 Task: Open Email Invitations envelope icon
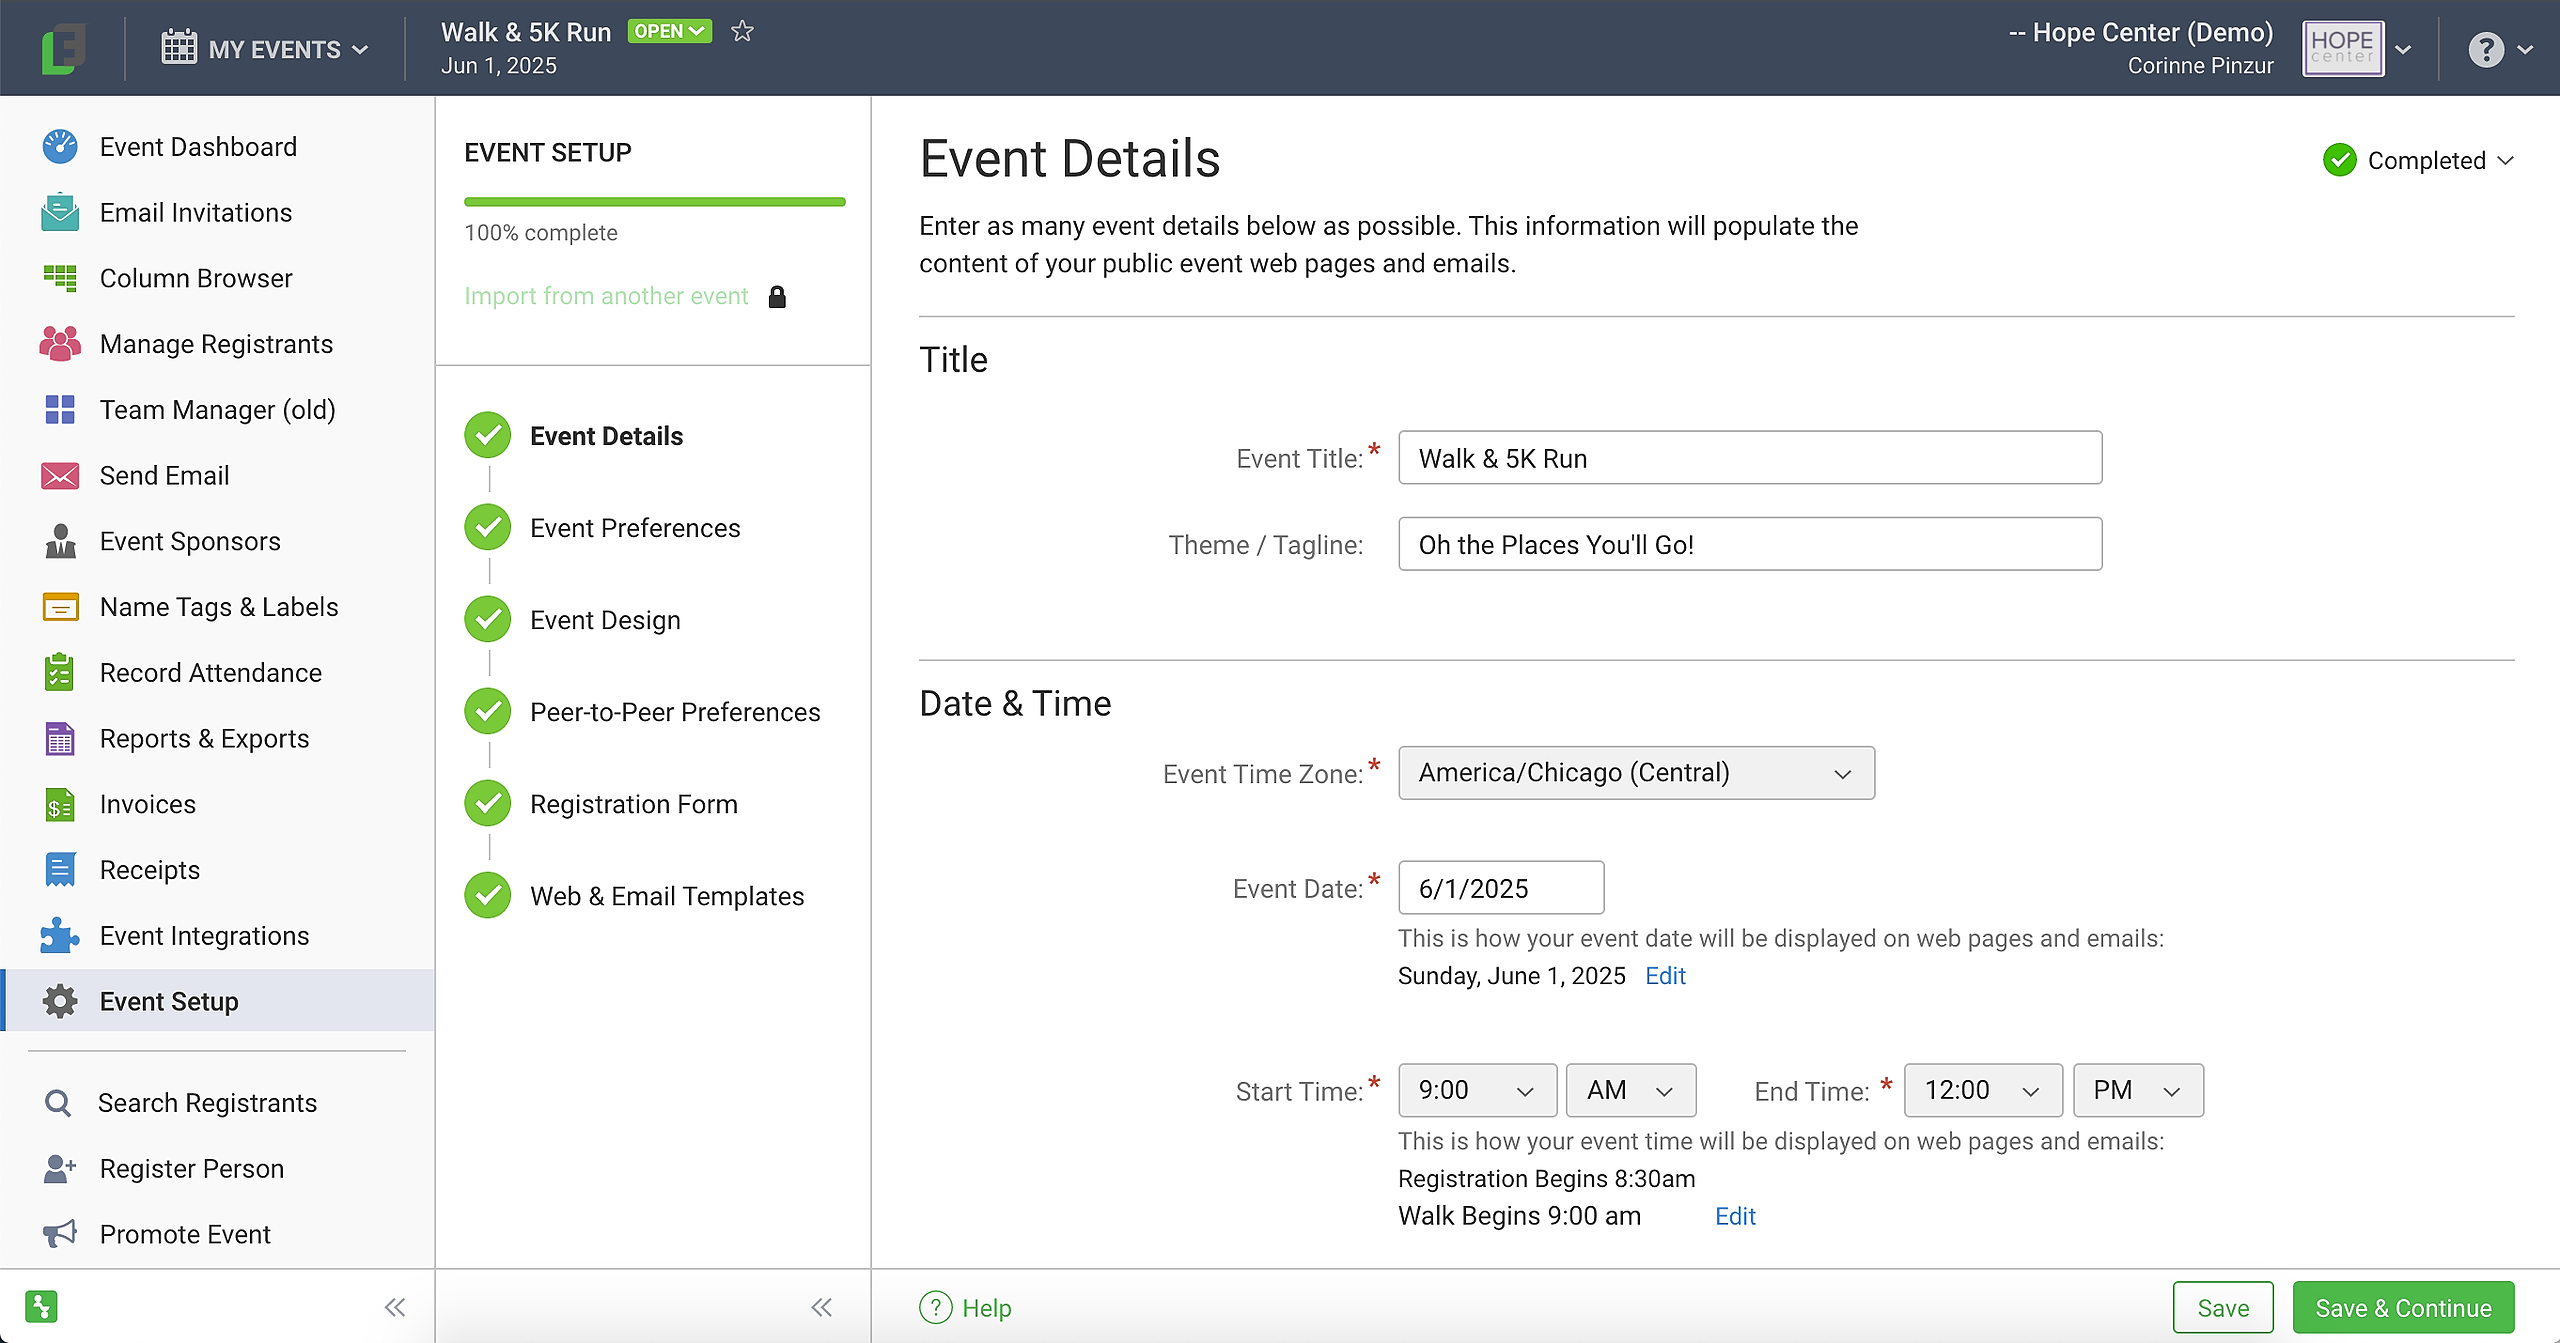(60, 213)
